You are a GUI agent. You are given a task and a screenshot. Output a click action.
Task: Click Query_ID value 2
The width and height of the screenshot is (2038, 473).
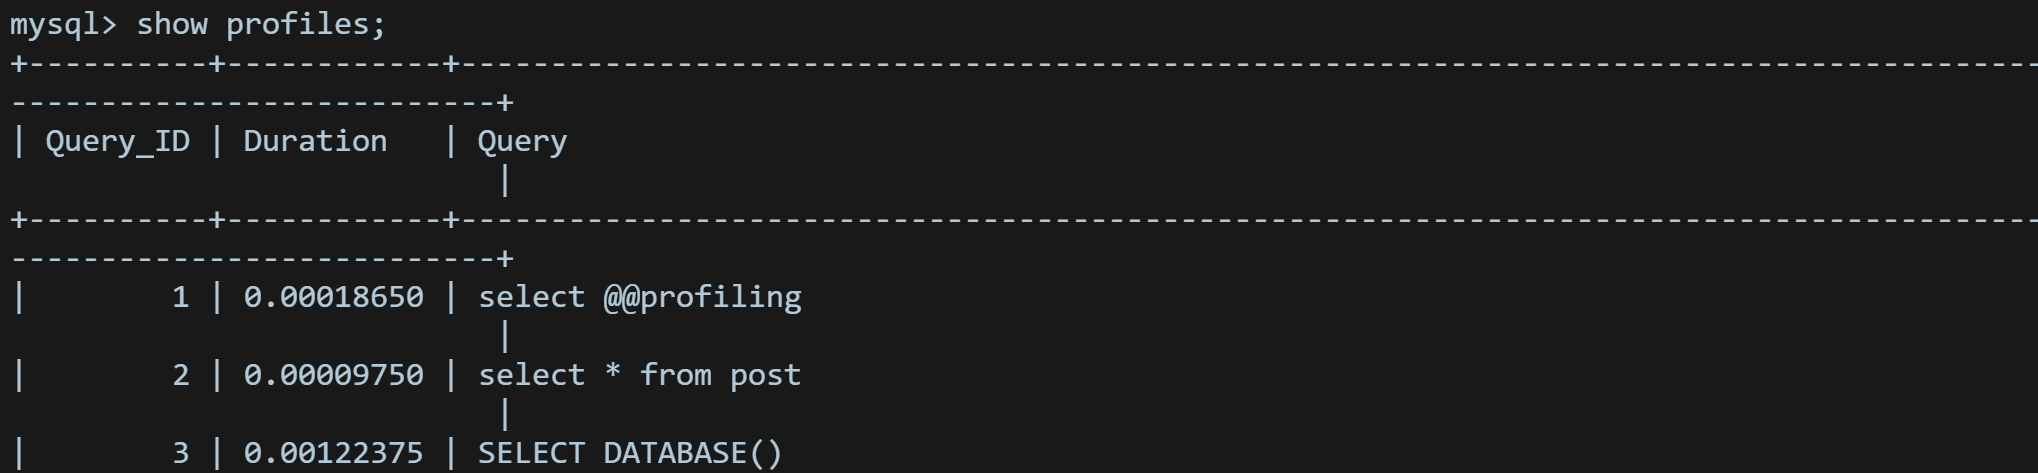point(181,375)
